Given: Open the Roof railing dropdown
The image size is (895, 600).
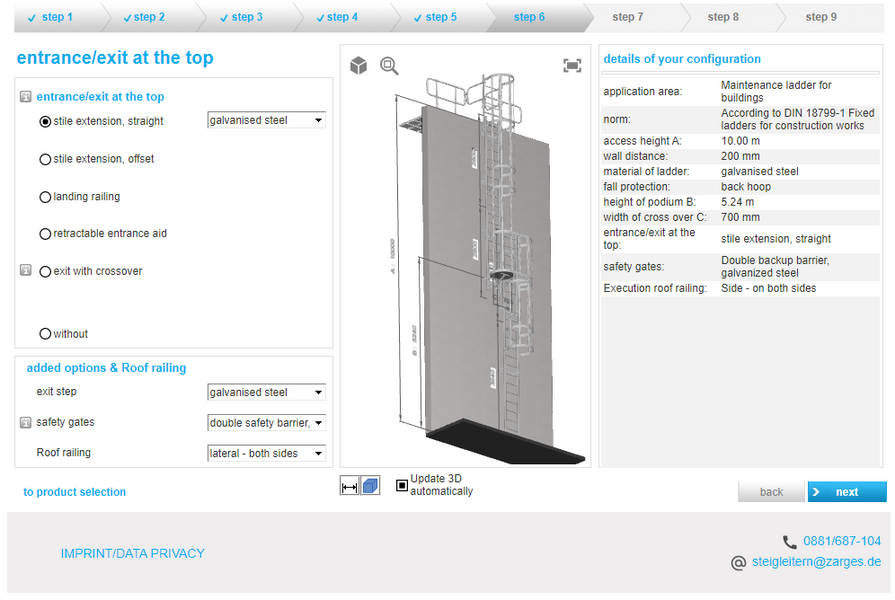Looking at the screenshot, I should 266,454.
